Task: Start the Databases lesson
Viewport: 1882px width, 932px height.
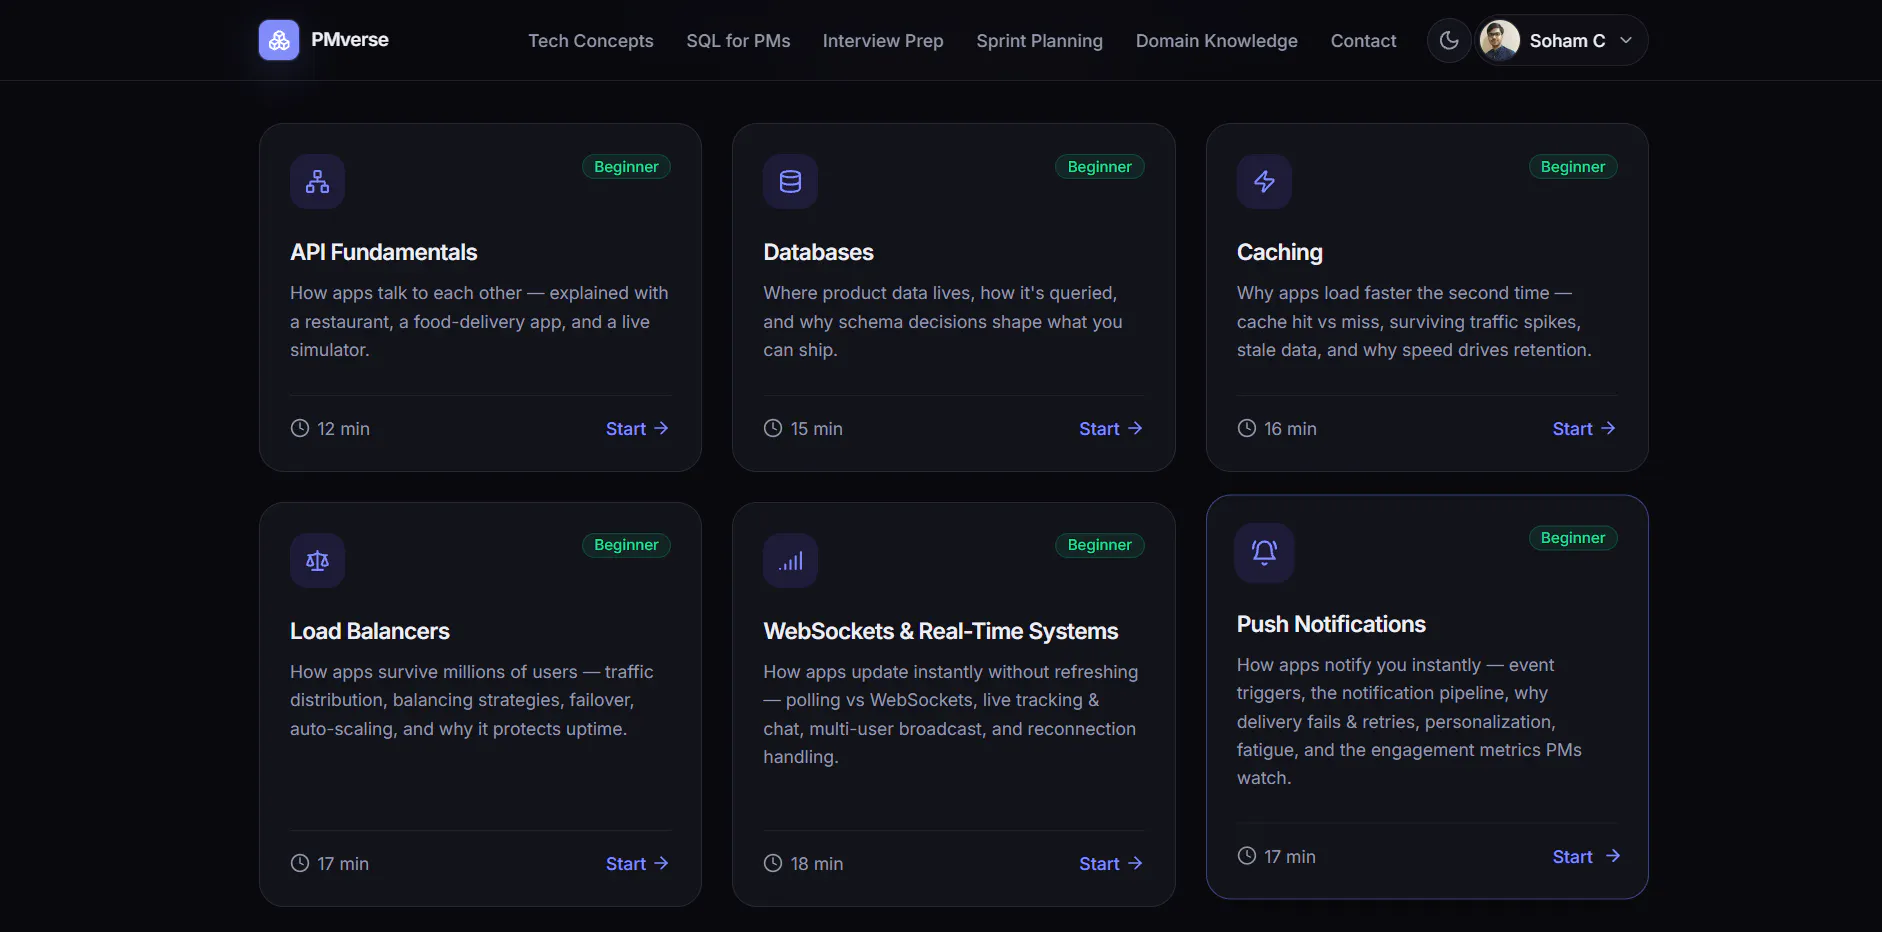Action: tap(1110, 428)
